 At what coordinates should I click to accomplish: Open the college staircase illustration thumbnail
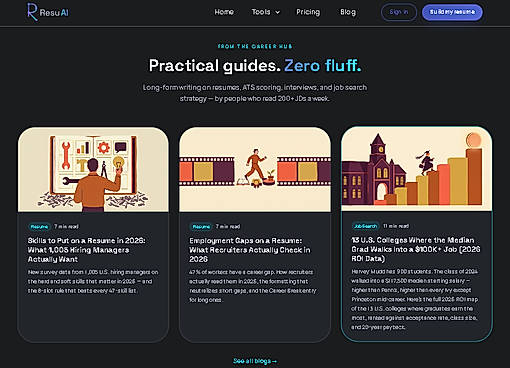point(417,169)
